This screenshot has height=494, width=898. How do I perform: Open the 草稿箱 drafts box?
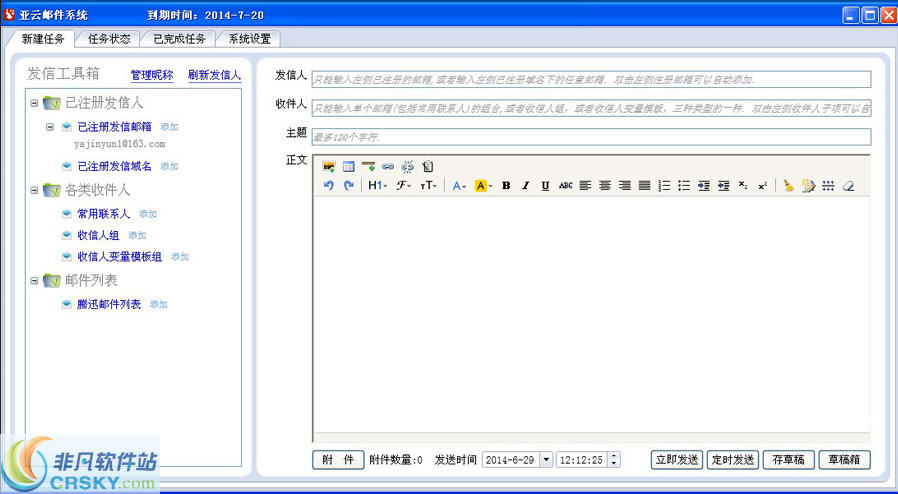[x=845, y=460]
